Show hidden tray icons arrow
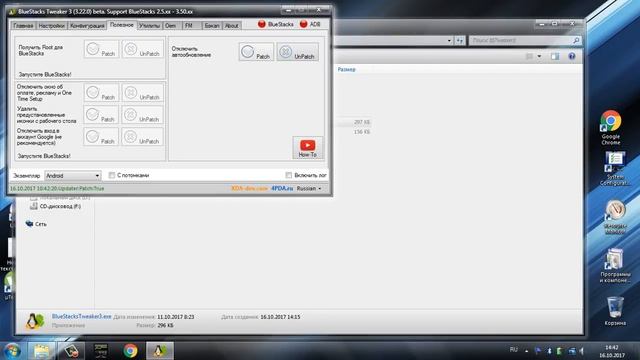The width and height of the screenshot is (640, 360). 527,351
